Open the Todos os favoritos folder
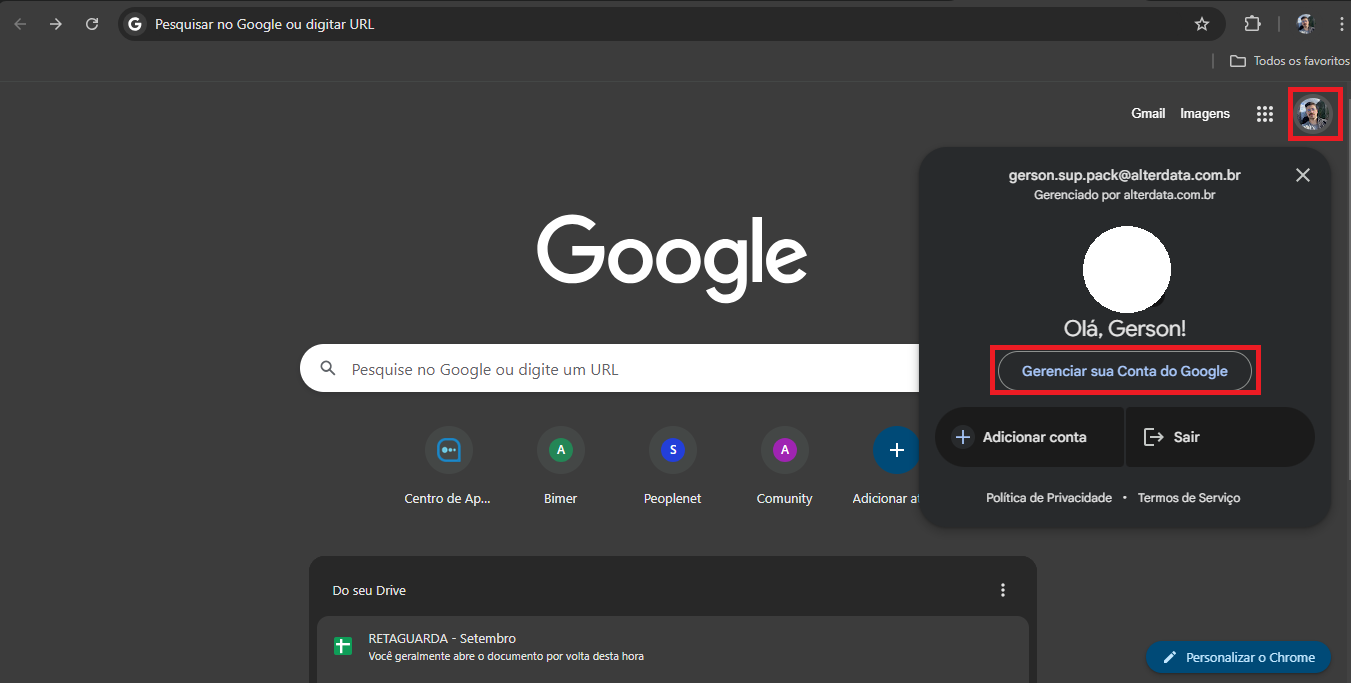 coord(1290,61)
